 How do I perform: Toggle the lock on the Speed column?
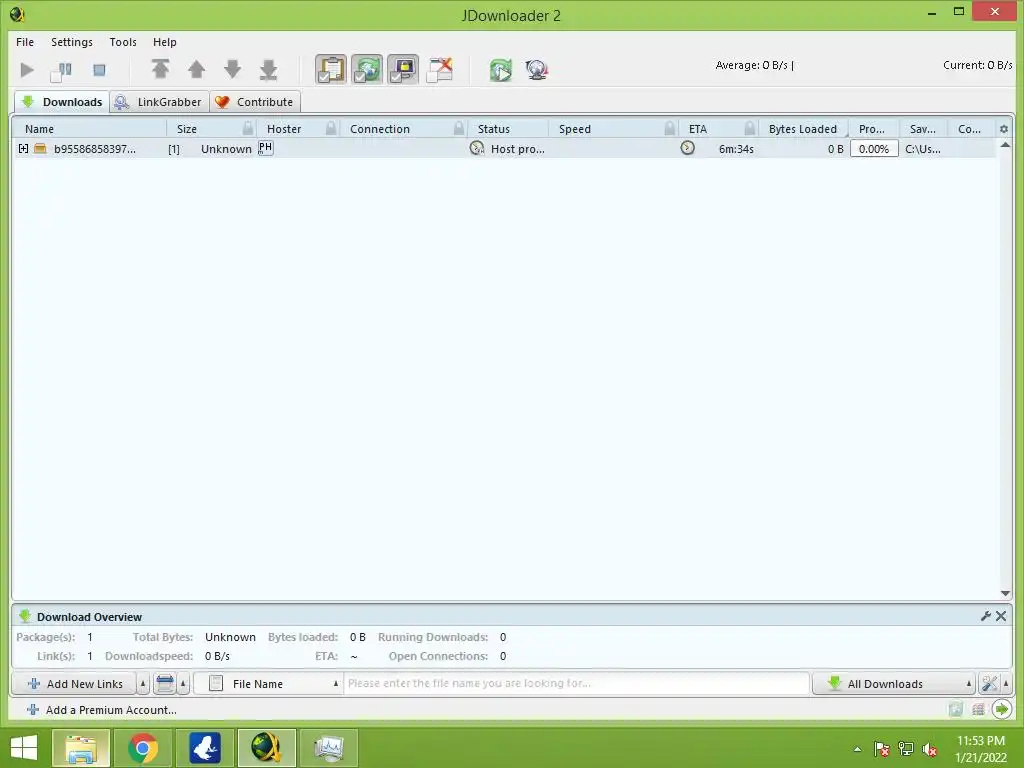(669, 128)
